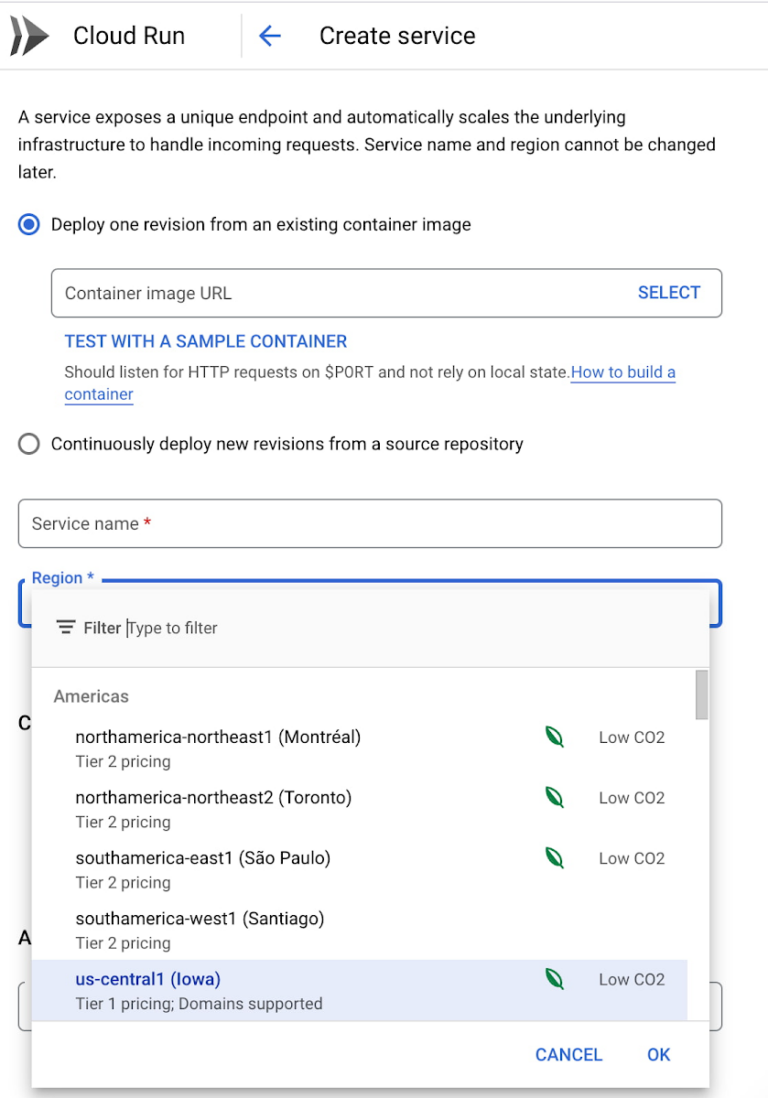The height and width of the screenshot is (1098, 768).
Task: Select deploy from existing container image option
Action: click(x=30, y=224)
